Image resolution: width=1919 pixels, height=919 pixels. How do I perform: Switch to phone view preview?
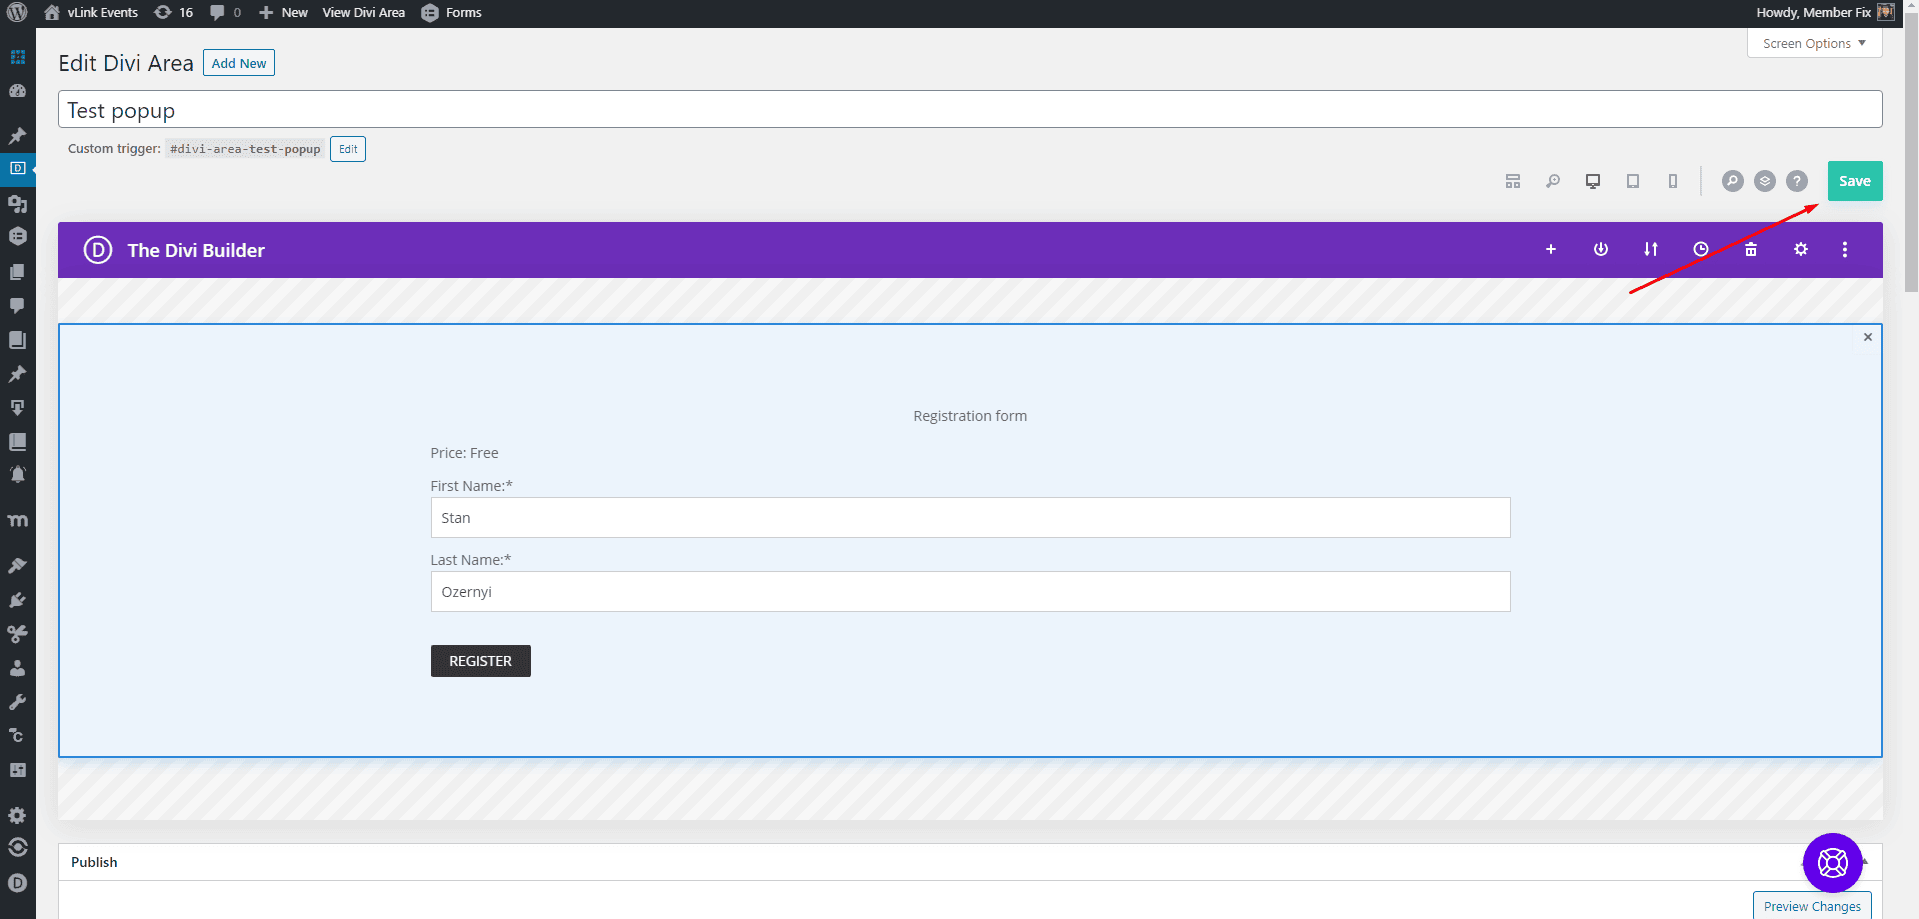(1673, 181)
